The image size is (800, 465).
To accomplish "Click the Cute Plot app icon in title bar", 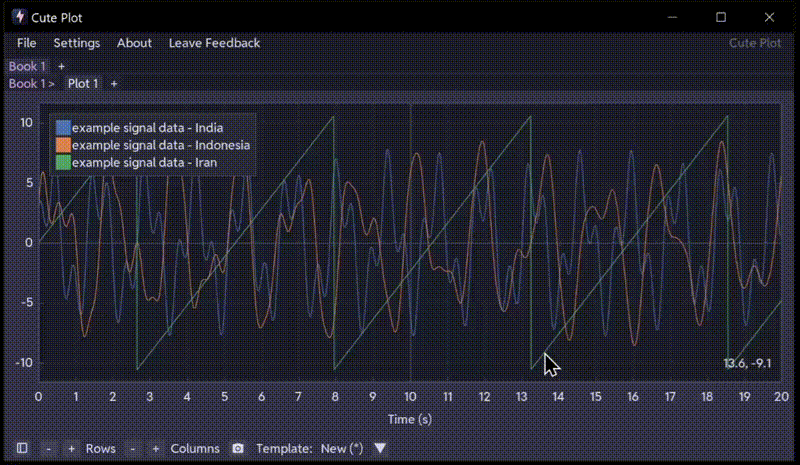I will [19, 17].
